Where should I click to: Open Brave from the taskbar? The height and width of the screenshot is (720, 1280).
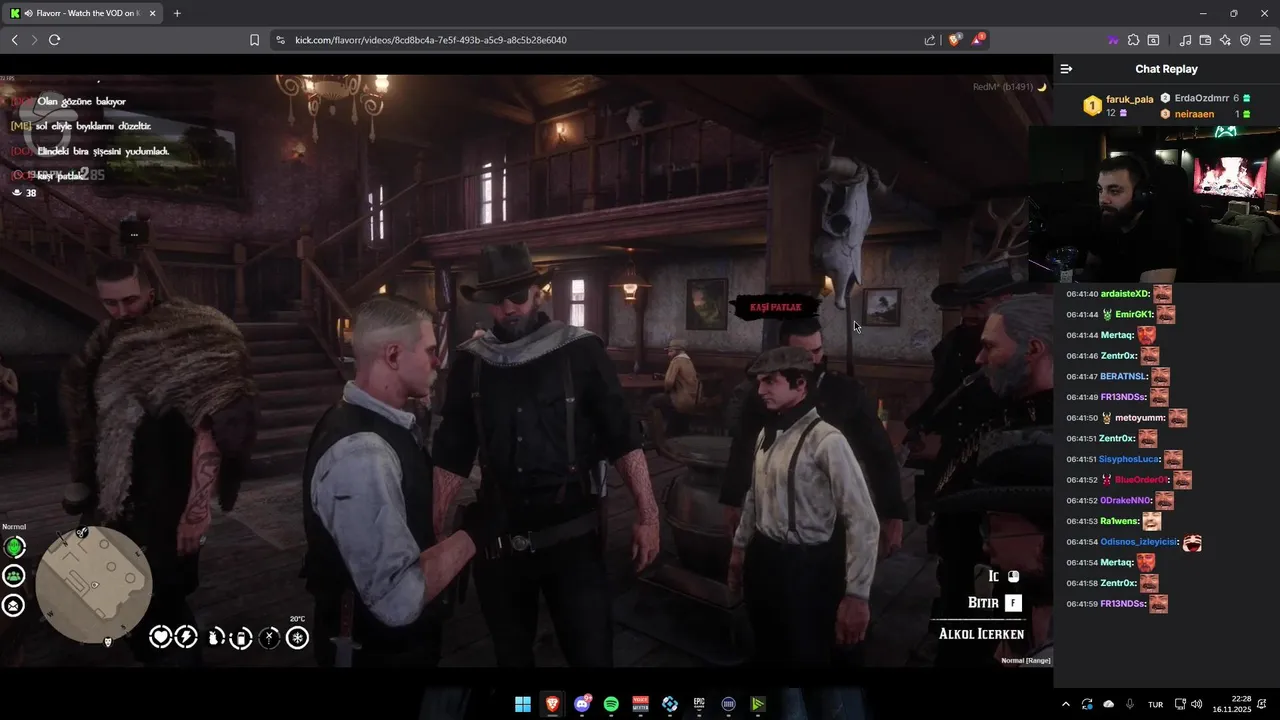pyautogui.click(x=552, y=704)
